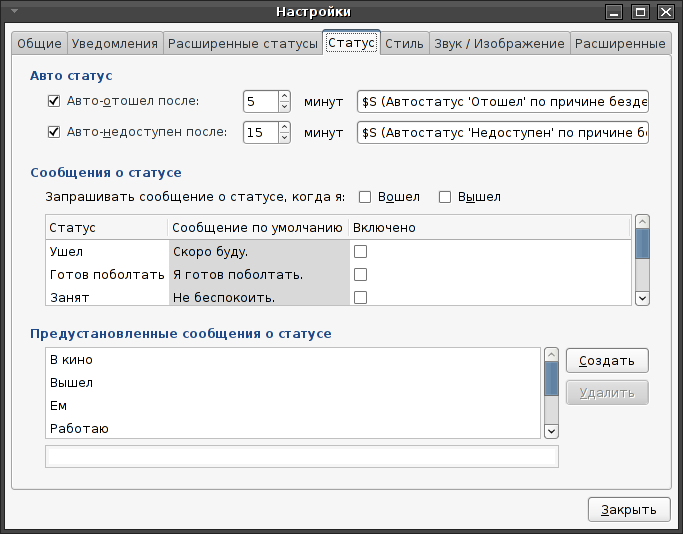
Task: Click the preset list scroll down arrow
Action: 551,431
